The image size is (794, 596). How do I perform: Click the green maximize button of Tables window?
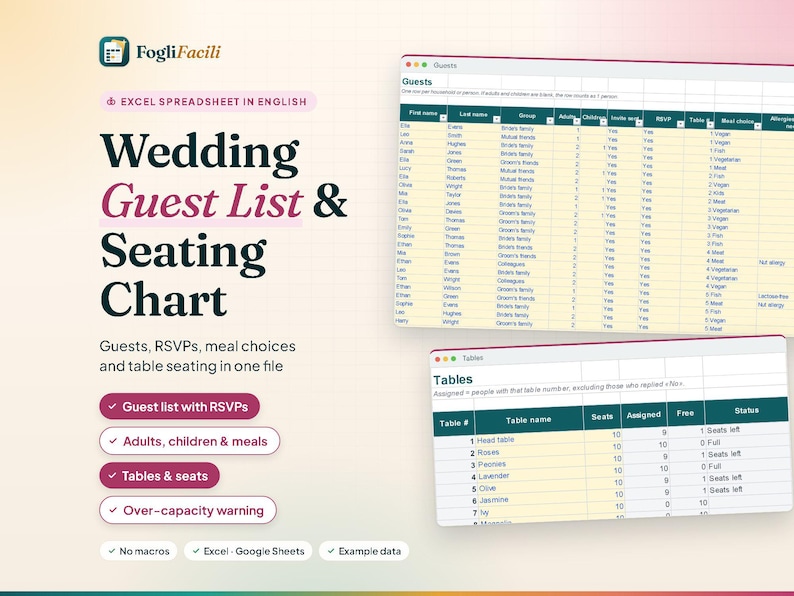pos(453,359)
